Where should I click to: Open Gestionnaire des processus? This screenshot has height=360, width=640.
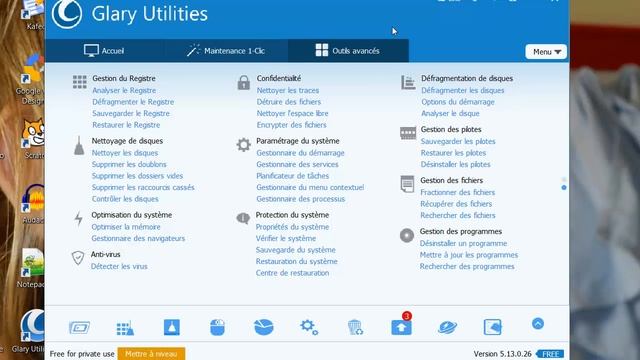[x=301, y=199]
